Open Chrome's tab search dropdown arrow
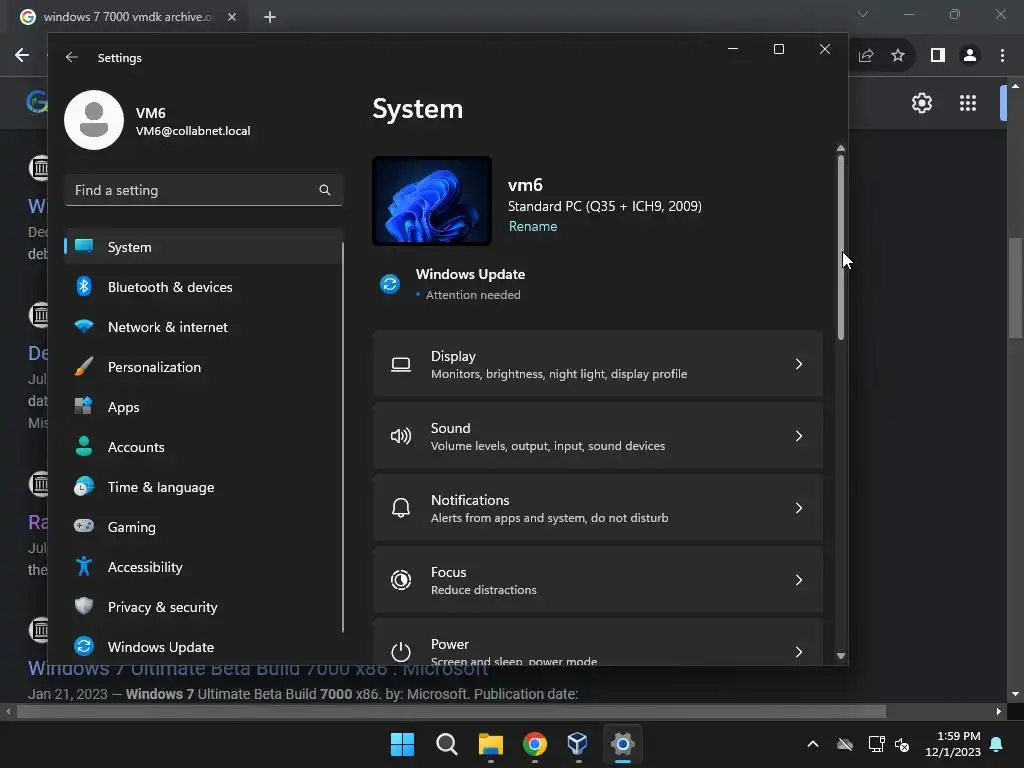1024x768 pixels. 863,14
